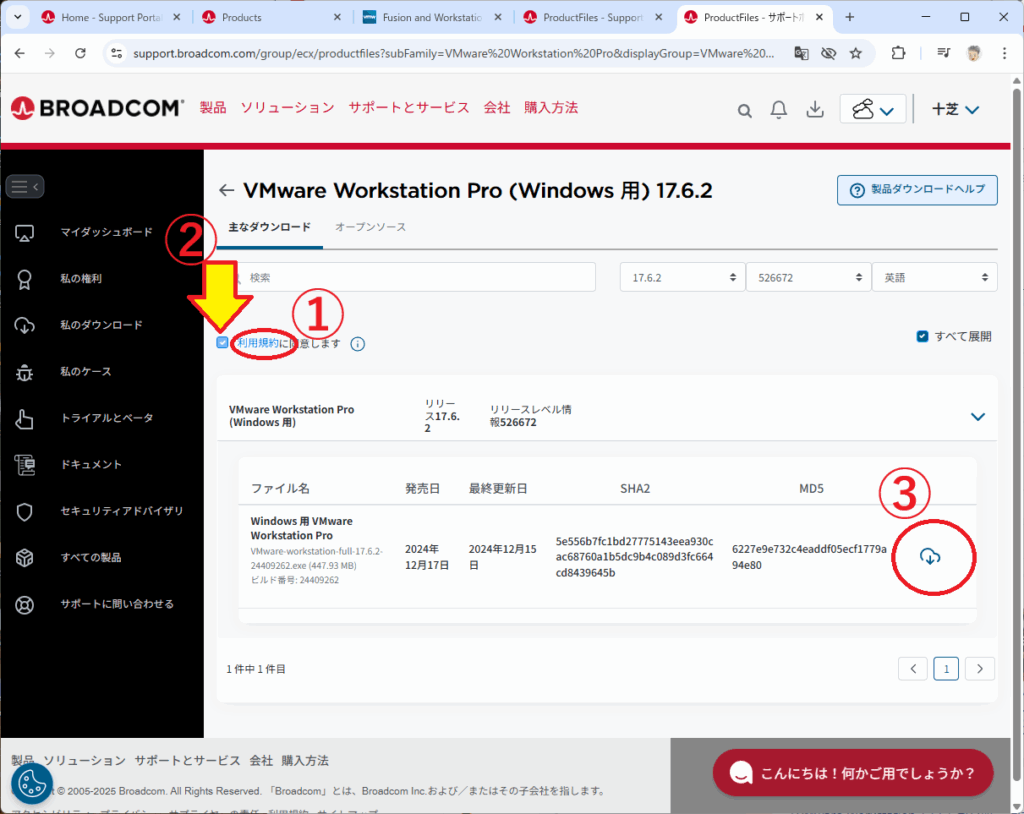This screenshot has width=1024, height=814.
Task: Click the back arrow beside product title
Action: click(x=226, y=191)
